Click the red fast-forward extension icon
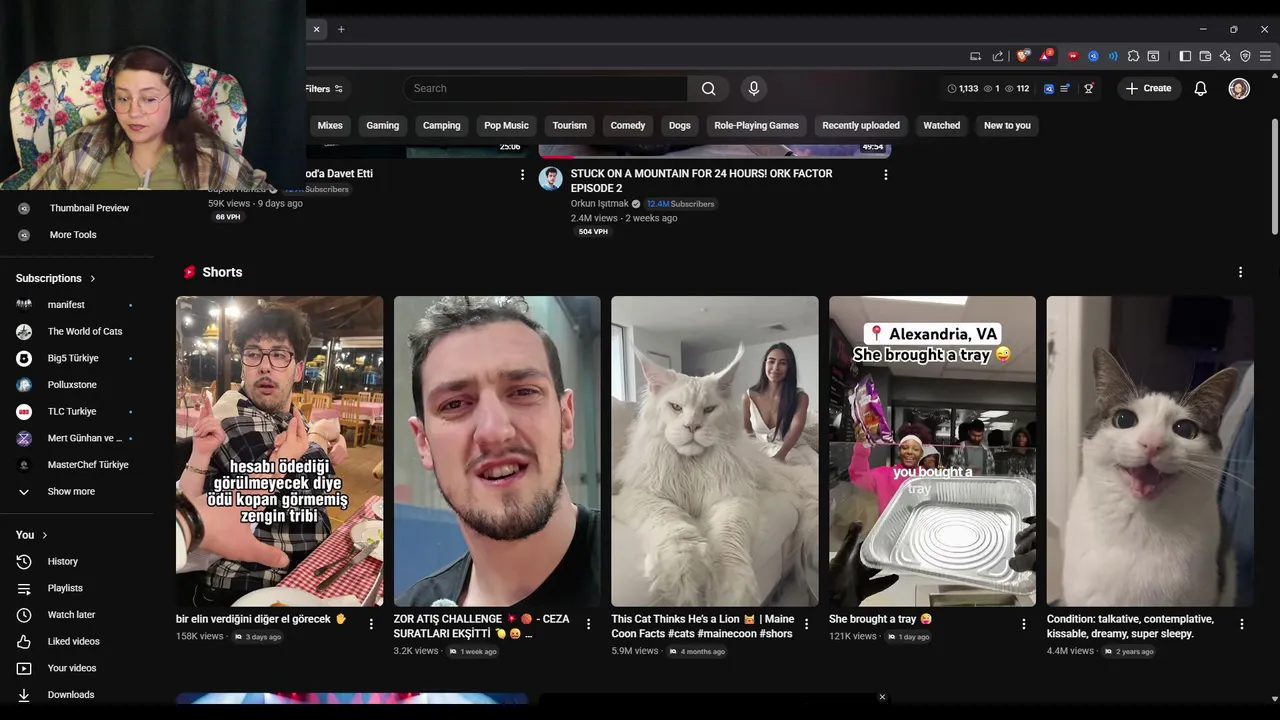This screenshot has width=1280, height=720. click(1073, 56)
